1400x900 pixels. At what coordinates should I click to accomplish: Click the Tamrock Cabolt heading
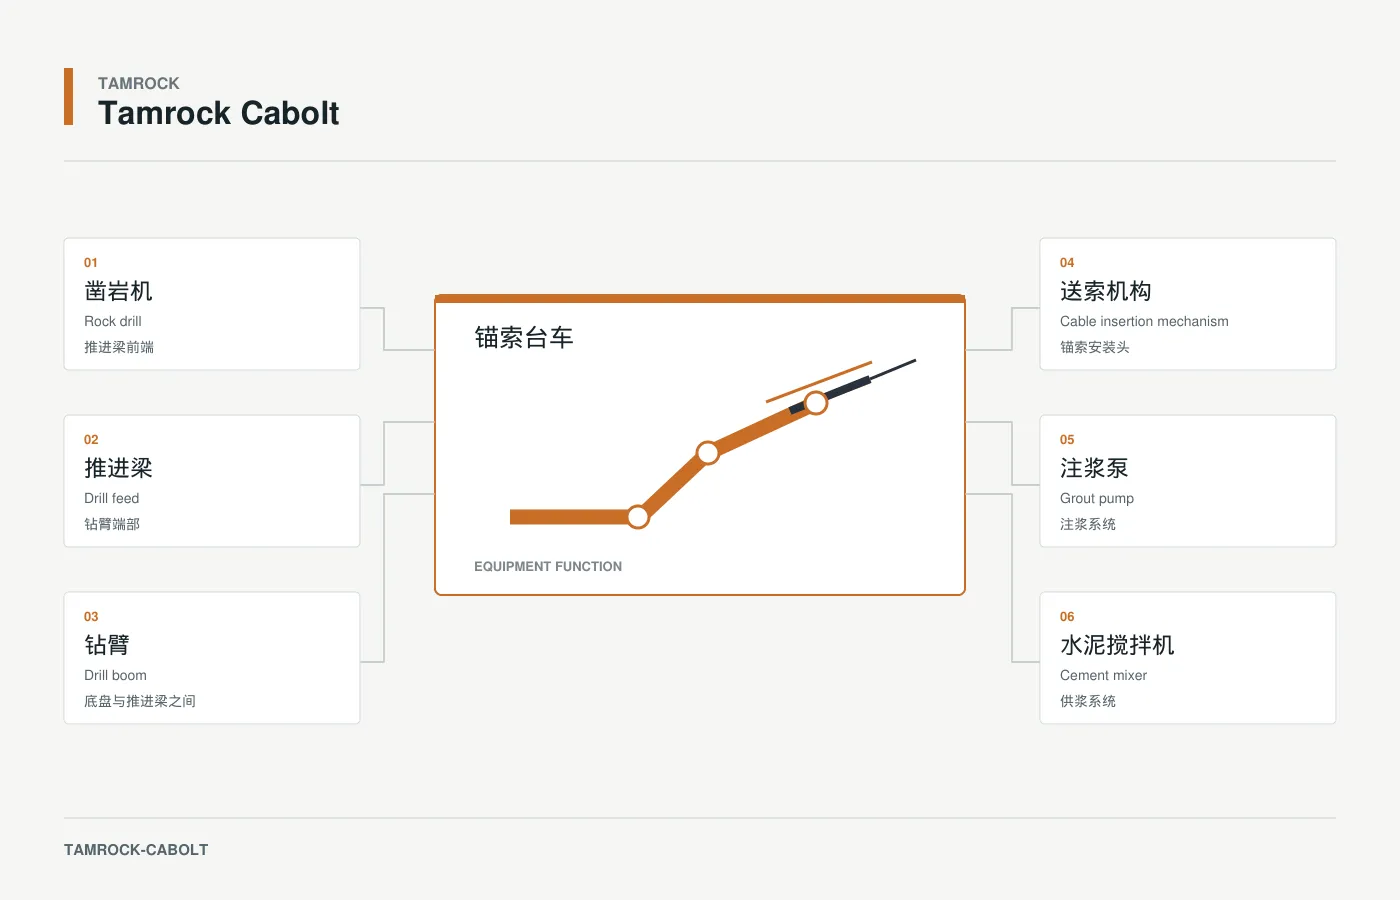[x=219, y=113]
